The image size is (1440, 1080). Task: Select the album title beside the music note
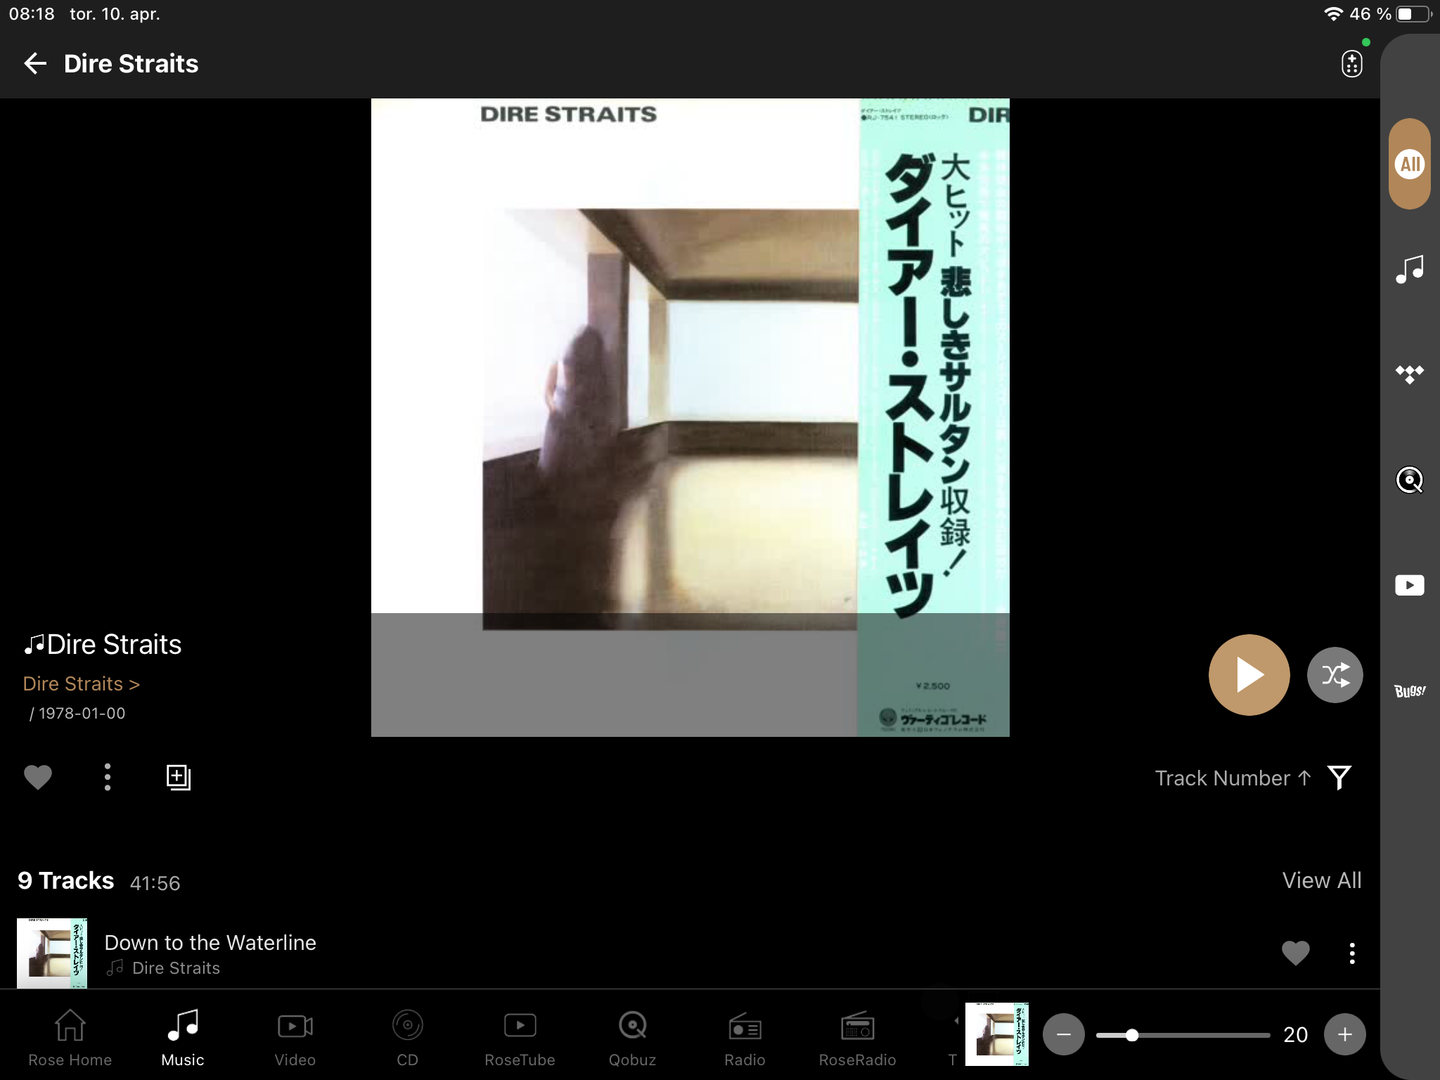114,644
